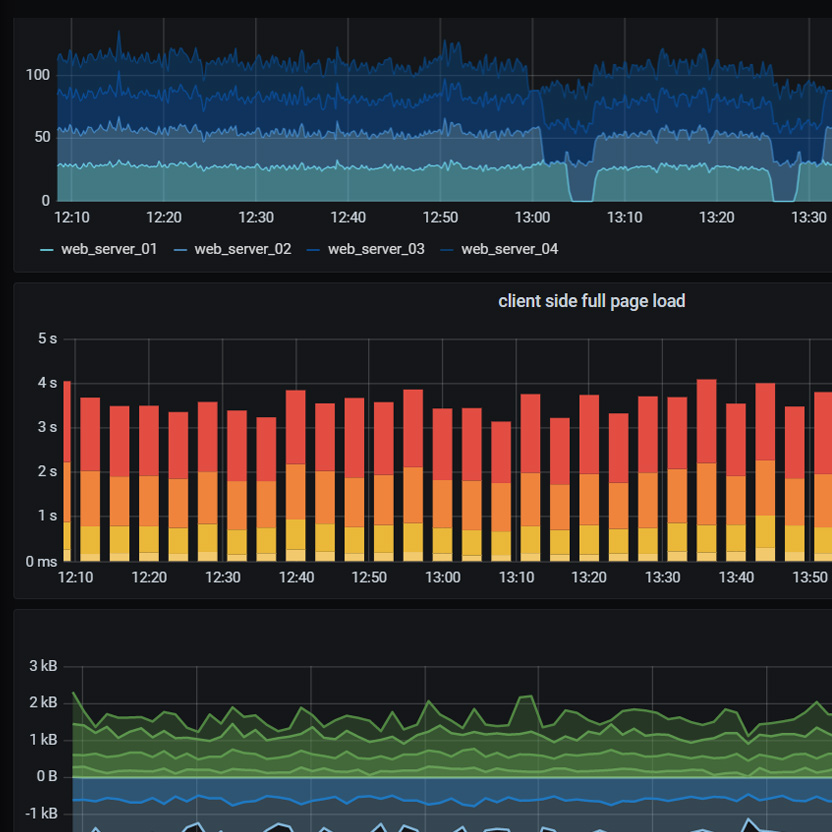Toggle web_server_02 legend entry
The image size is (832, 832).
click(242, 249)
